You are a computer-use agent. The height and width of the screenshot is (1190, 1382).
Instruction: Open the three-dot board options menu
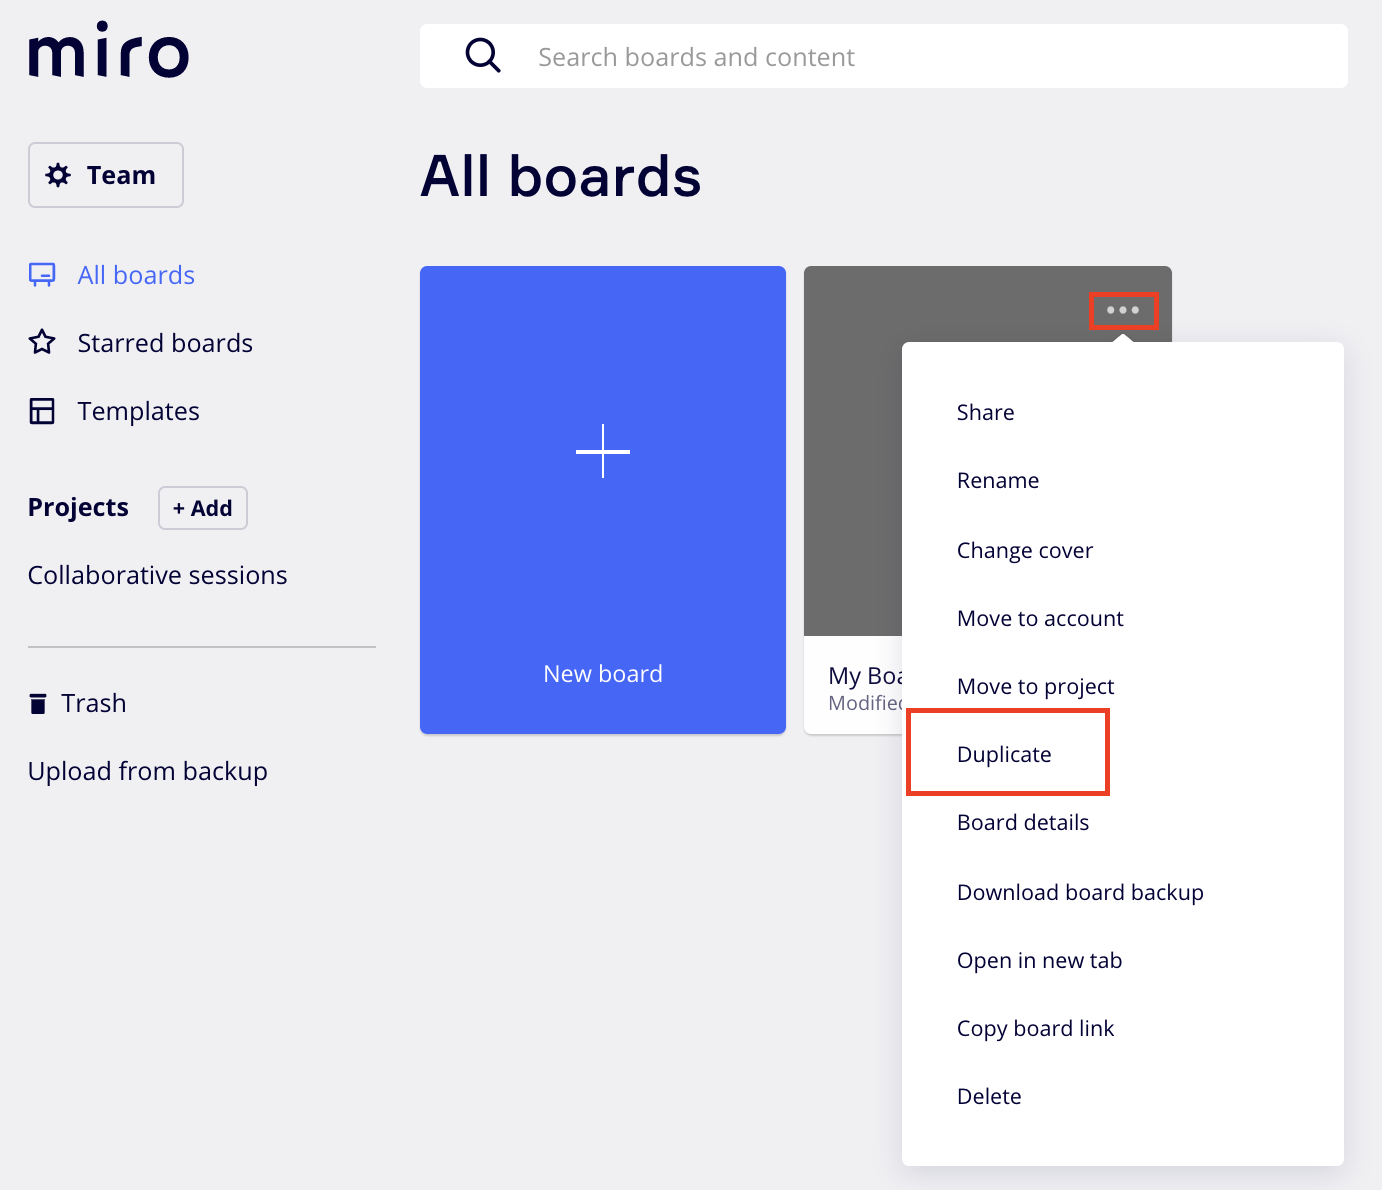[1123, 310]
